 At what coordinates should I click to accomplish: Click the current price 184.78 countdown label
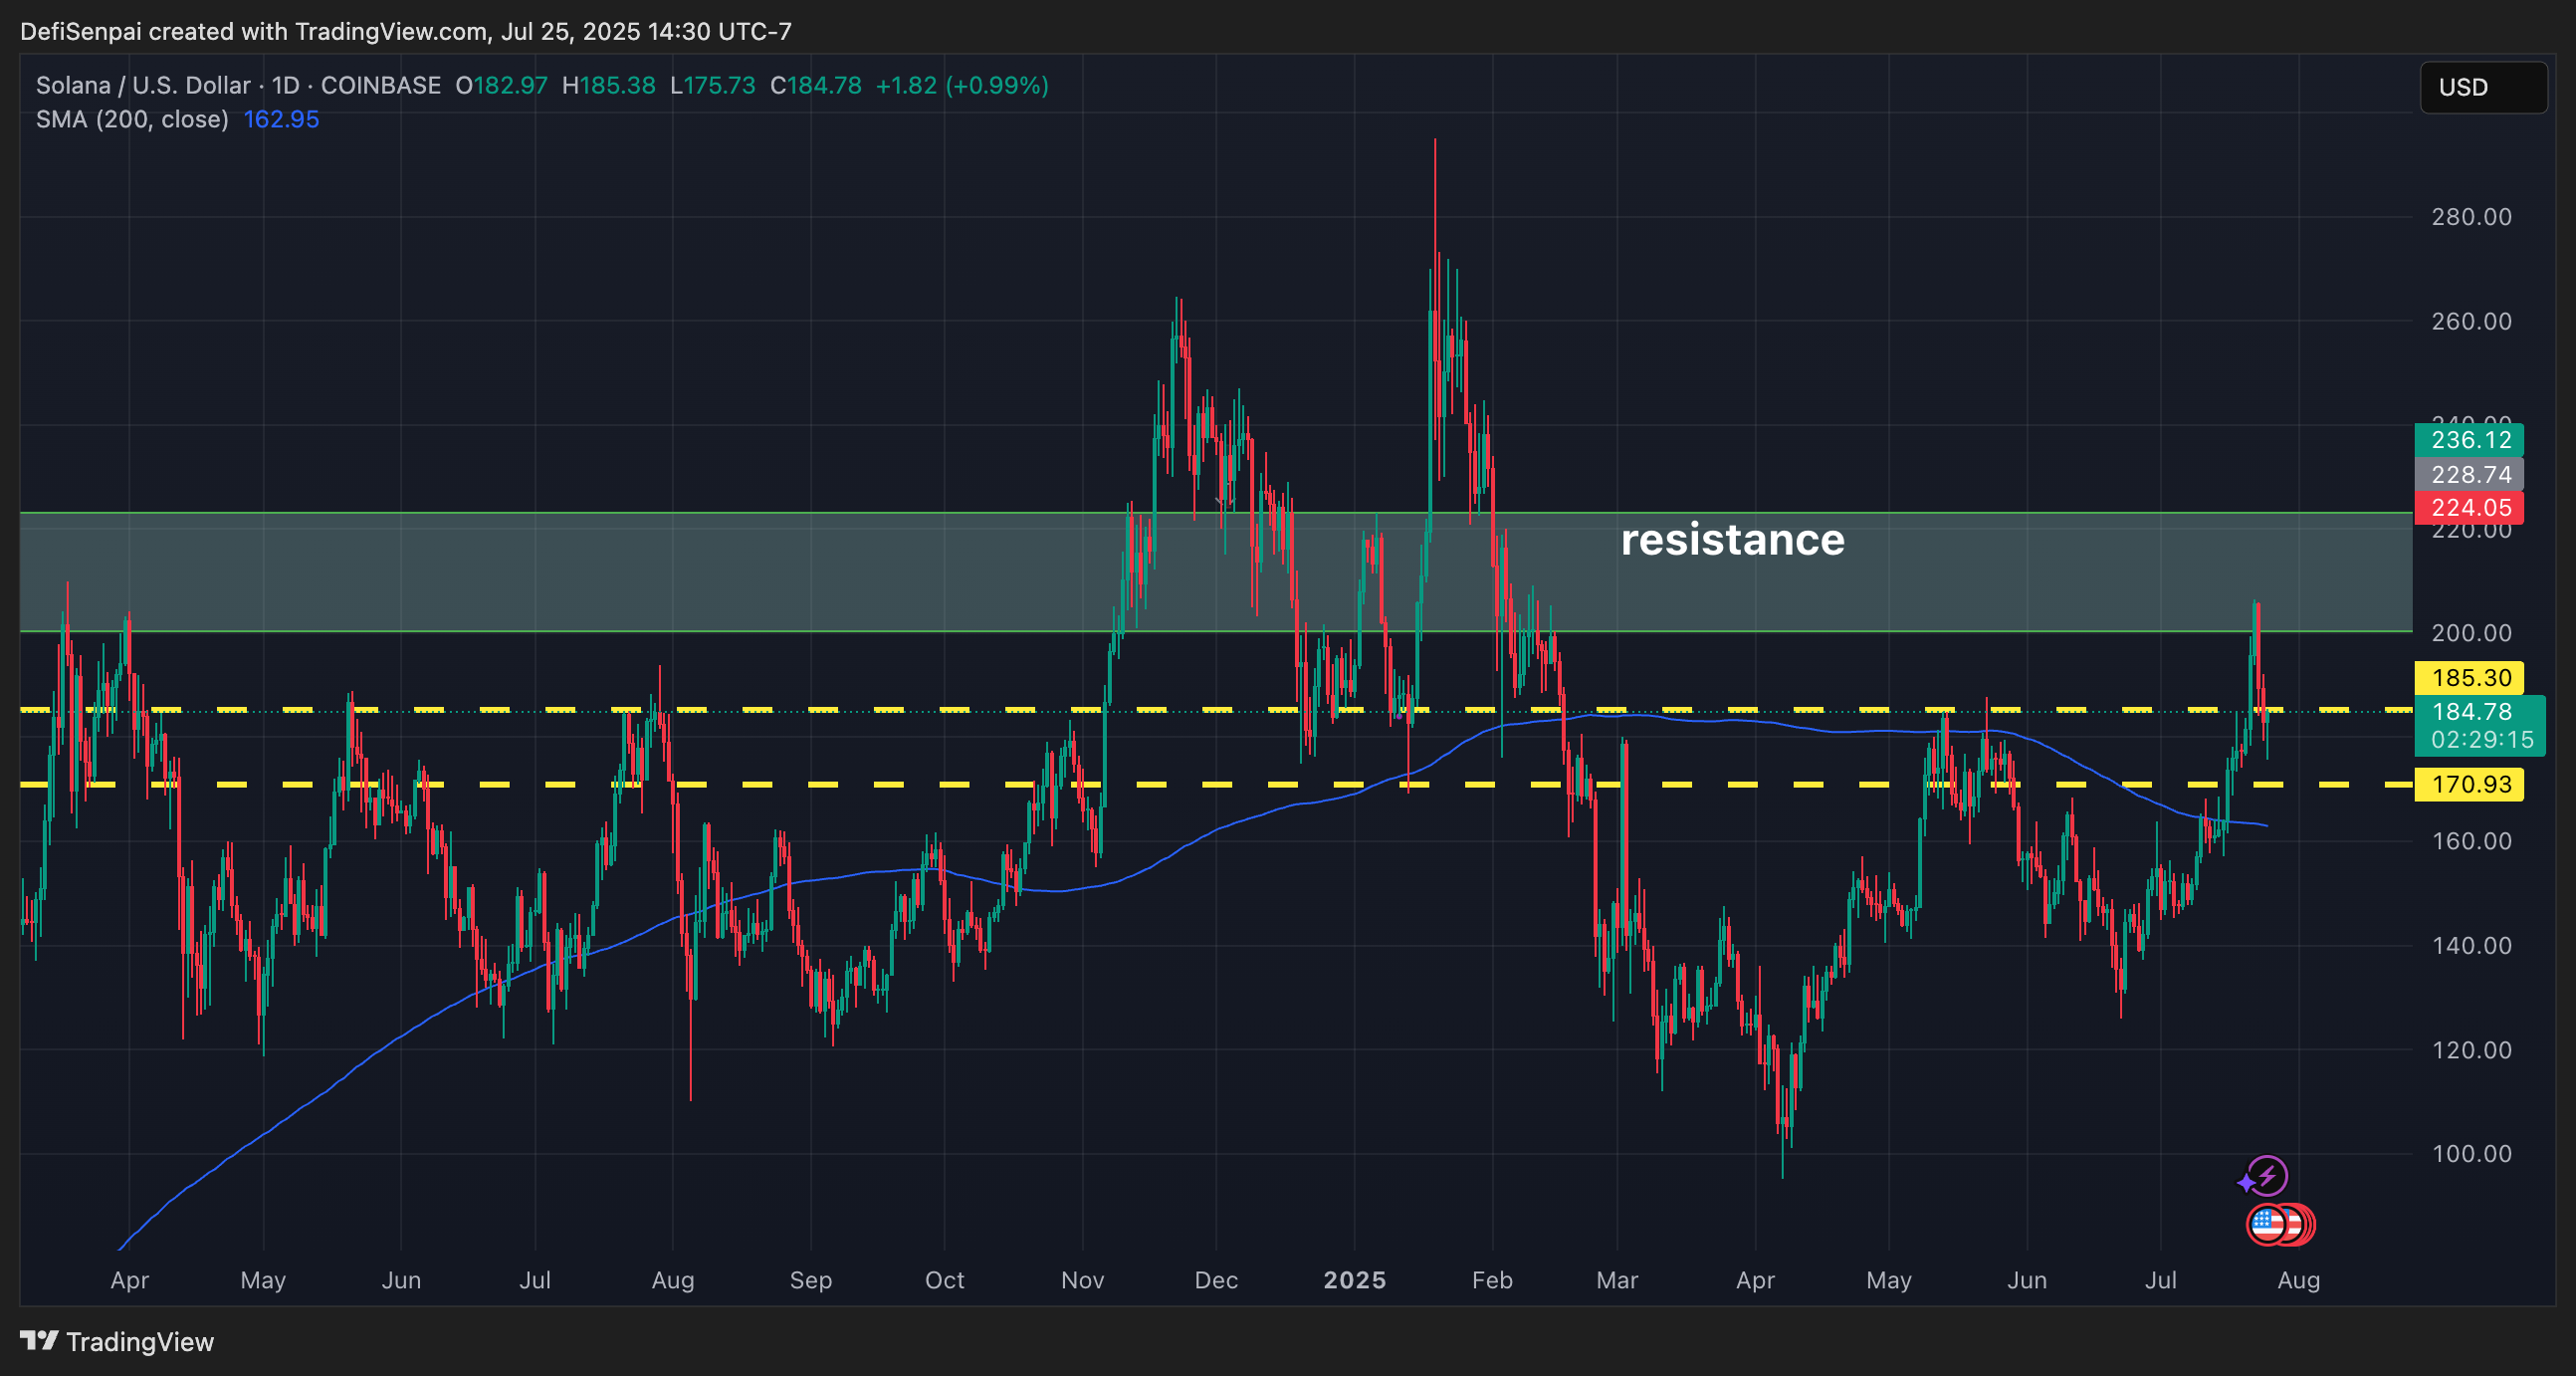pos(2481,725)
